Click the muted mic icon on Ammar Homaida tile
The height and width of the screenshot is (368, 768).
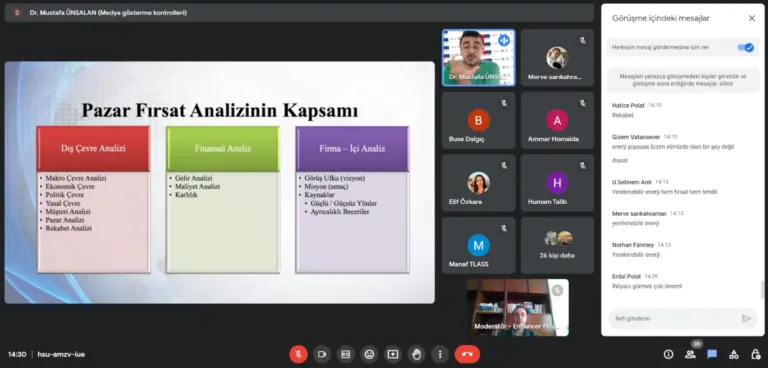[x=582, y=103]
